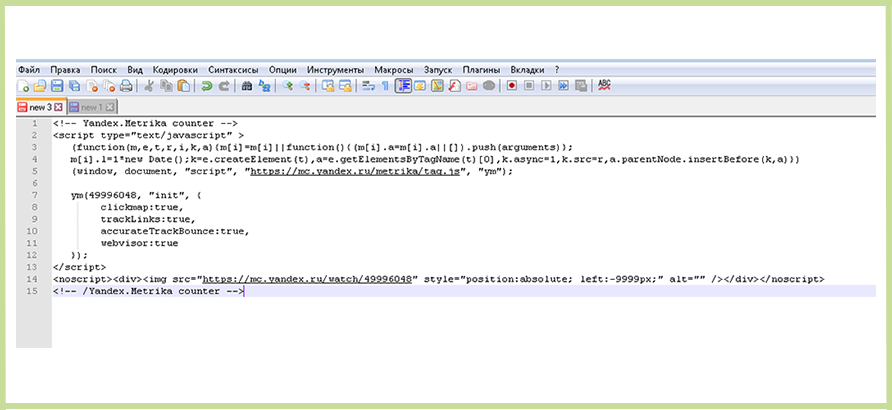
Task: Place cursor on "accurateTrackBounce:true," line
Action: point(175,231)
